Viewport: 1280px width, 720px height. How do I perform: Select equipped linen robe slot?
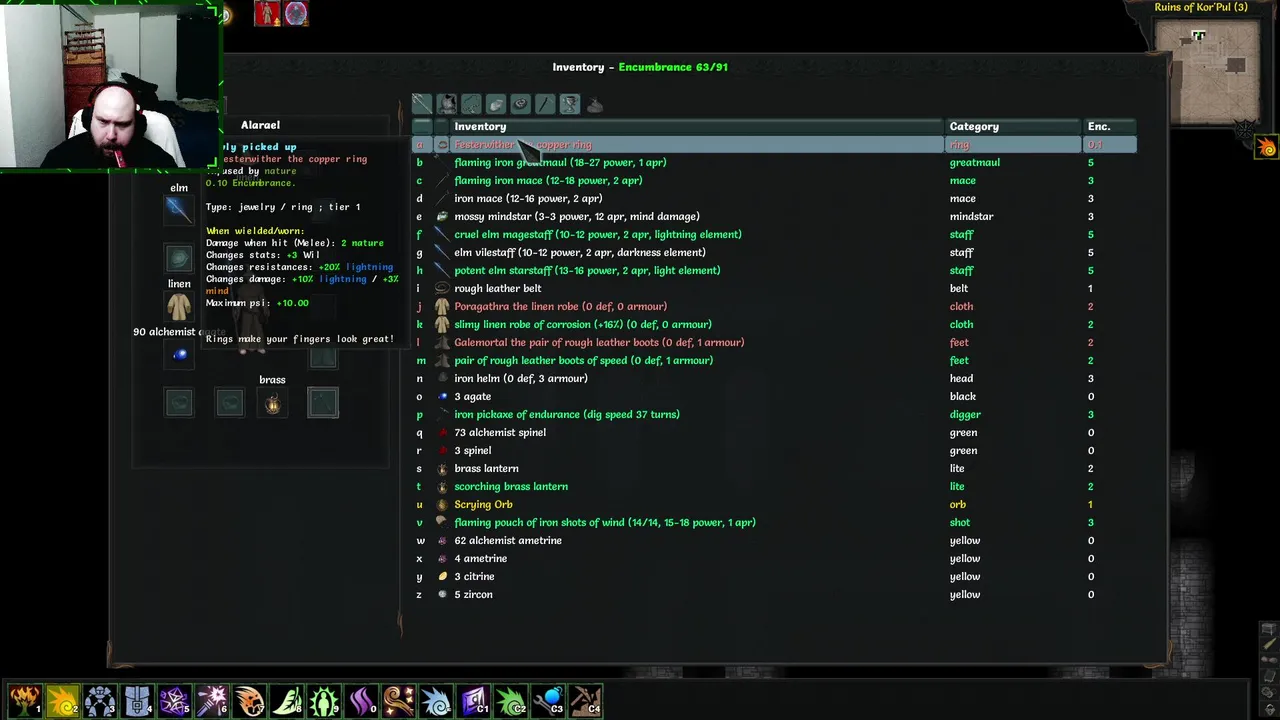click(x=179, y=306)
